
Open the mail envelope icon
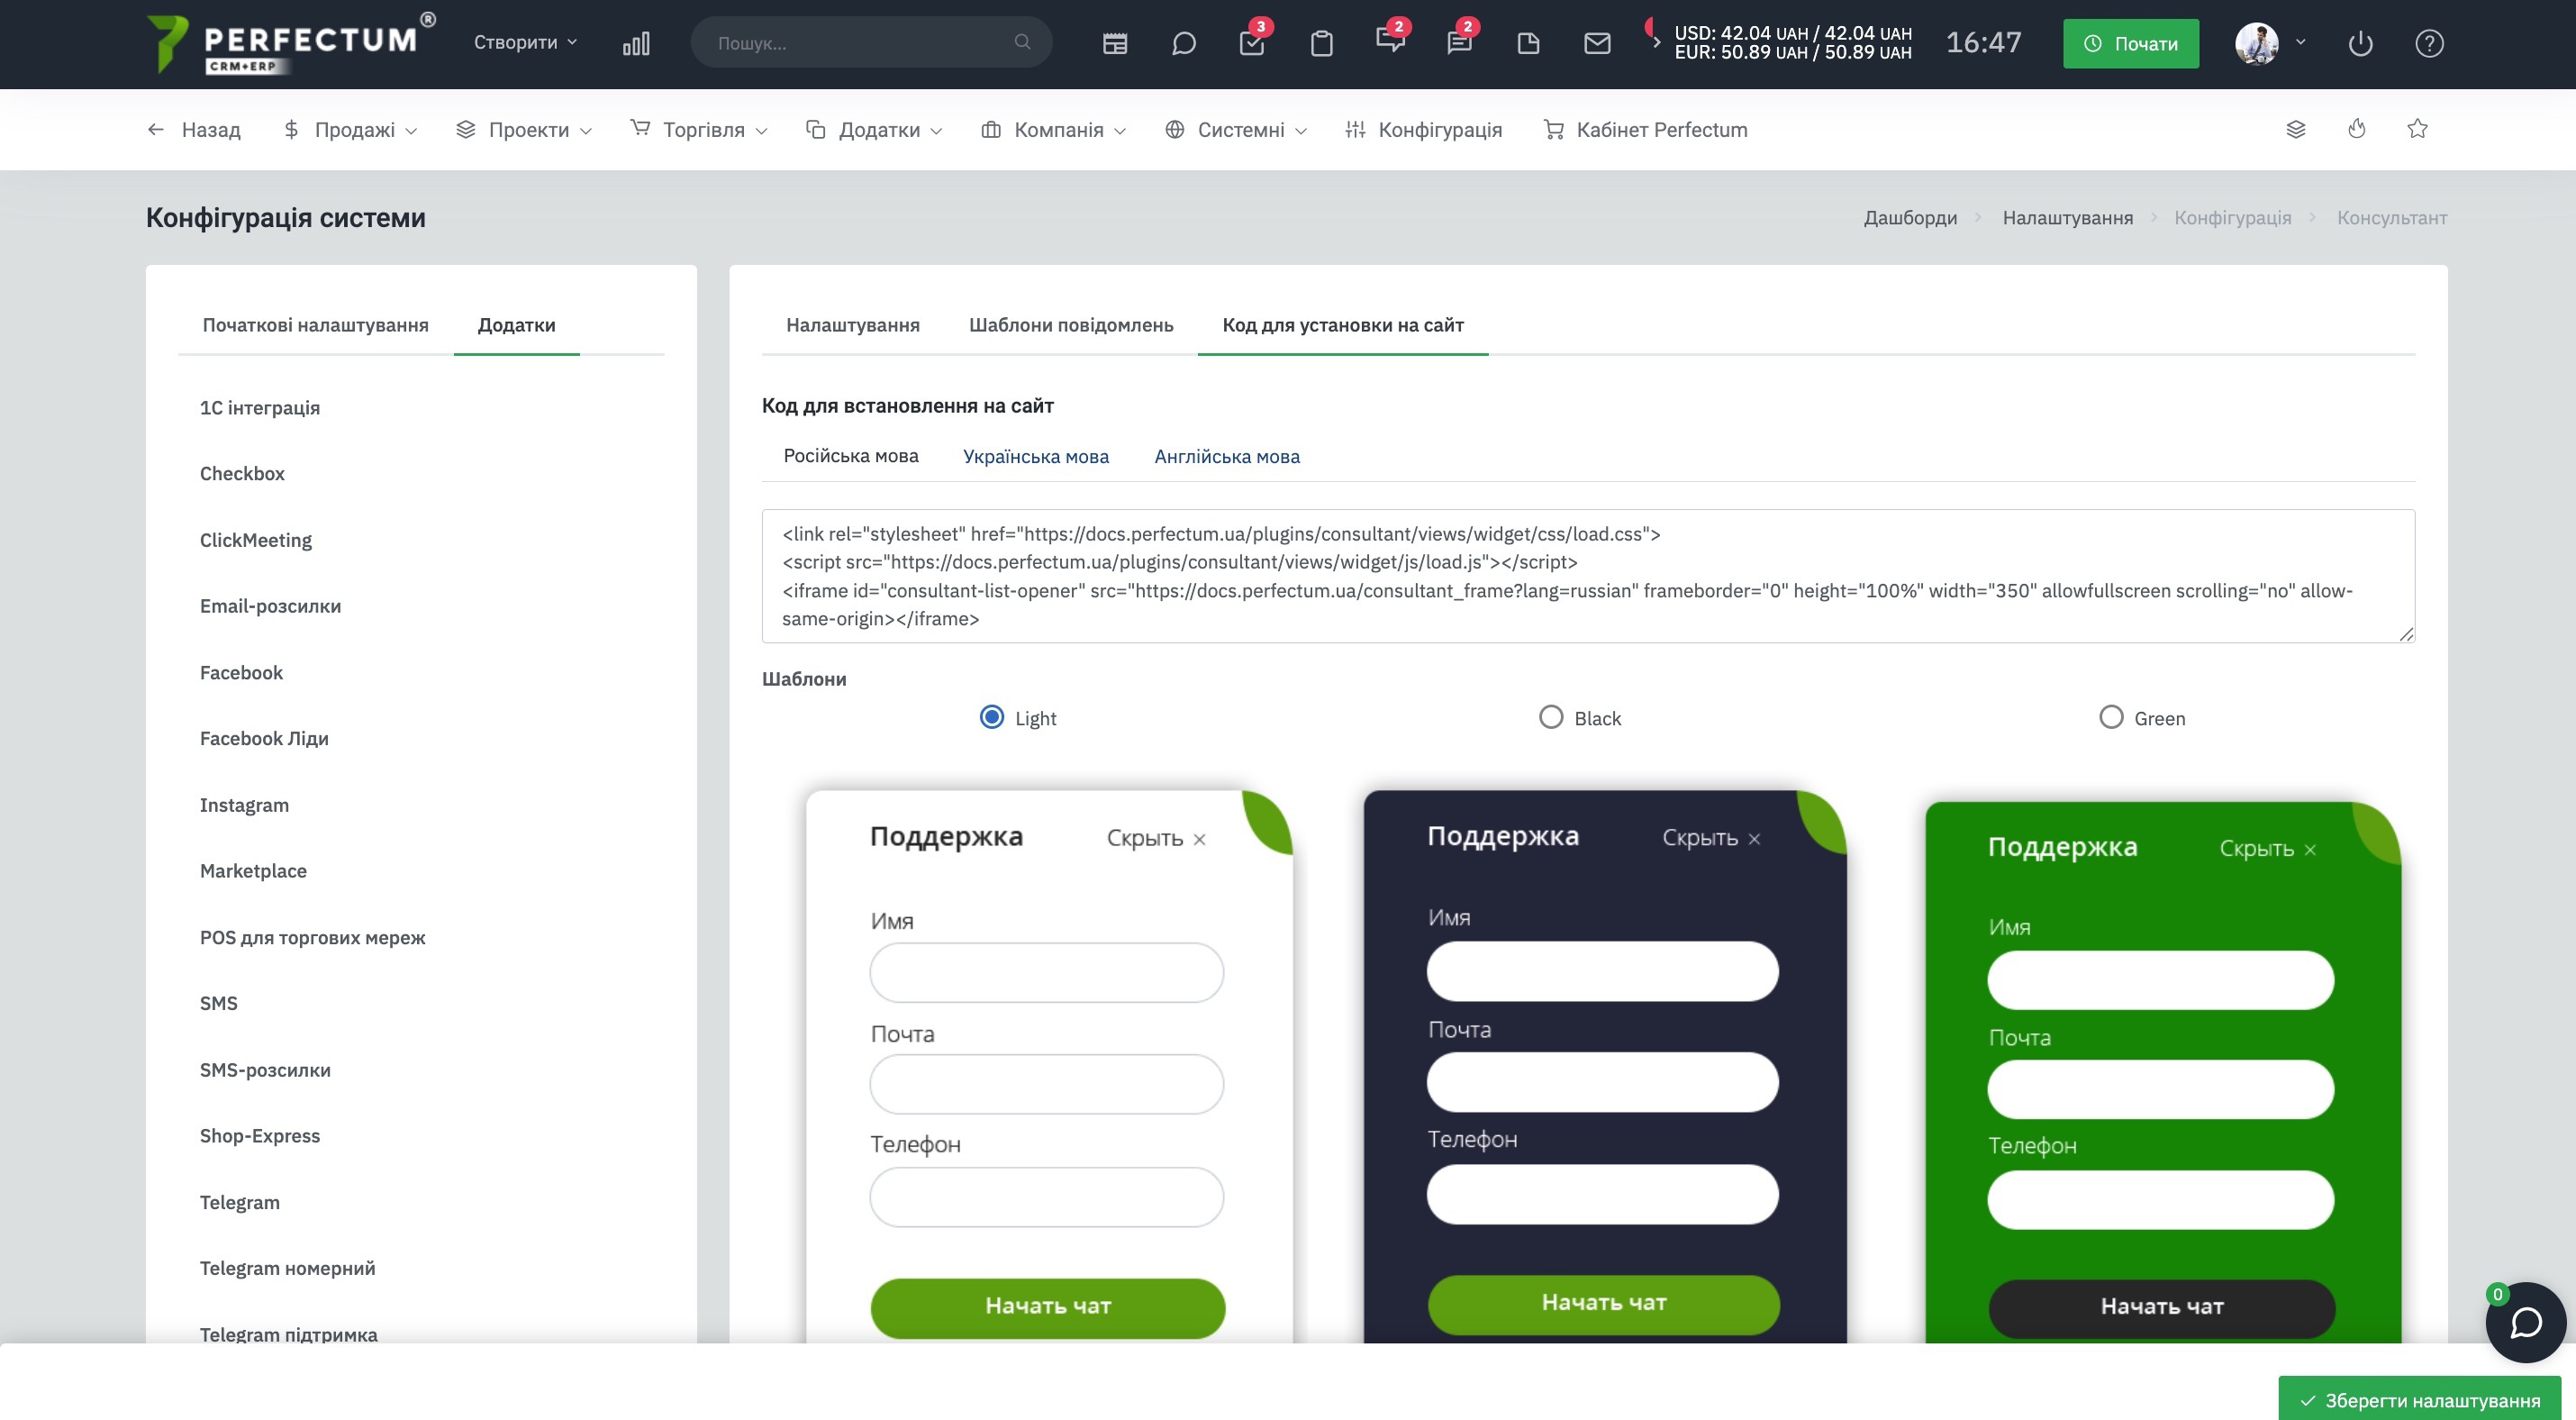coord(1598,43)
